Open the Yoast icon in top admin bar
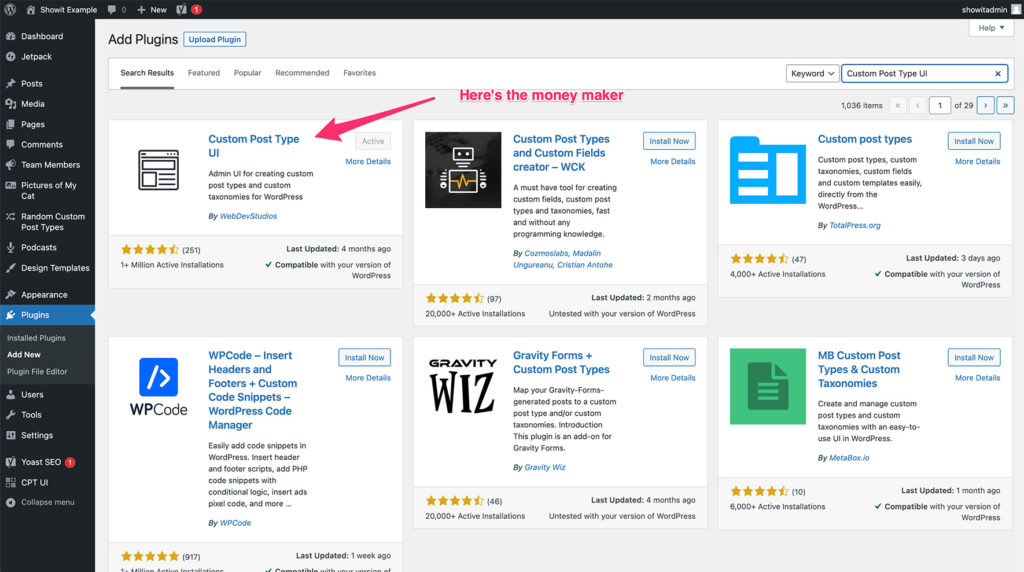This screenshot has height=572, width=1024. point(180,10)
